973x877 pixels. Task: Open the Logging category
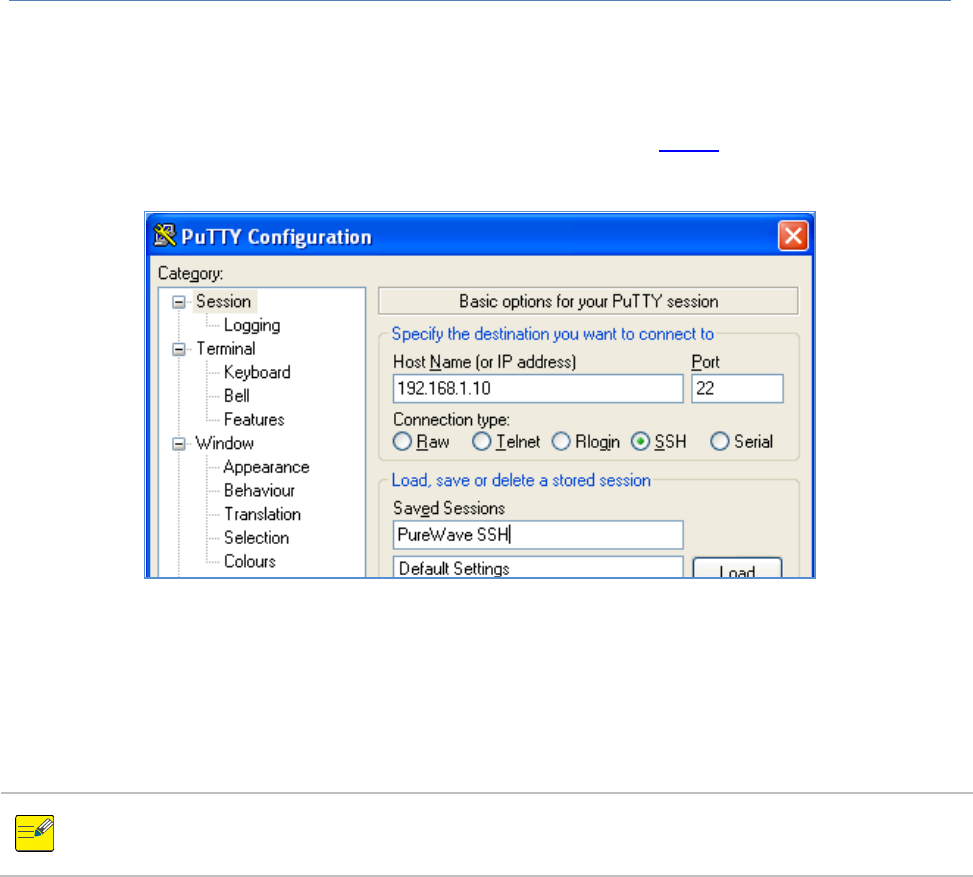(x=252, y=325)
